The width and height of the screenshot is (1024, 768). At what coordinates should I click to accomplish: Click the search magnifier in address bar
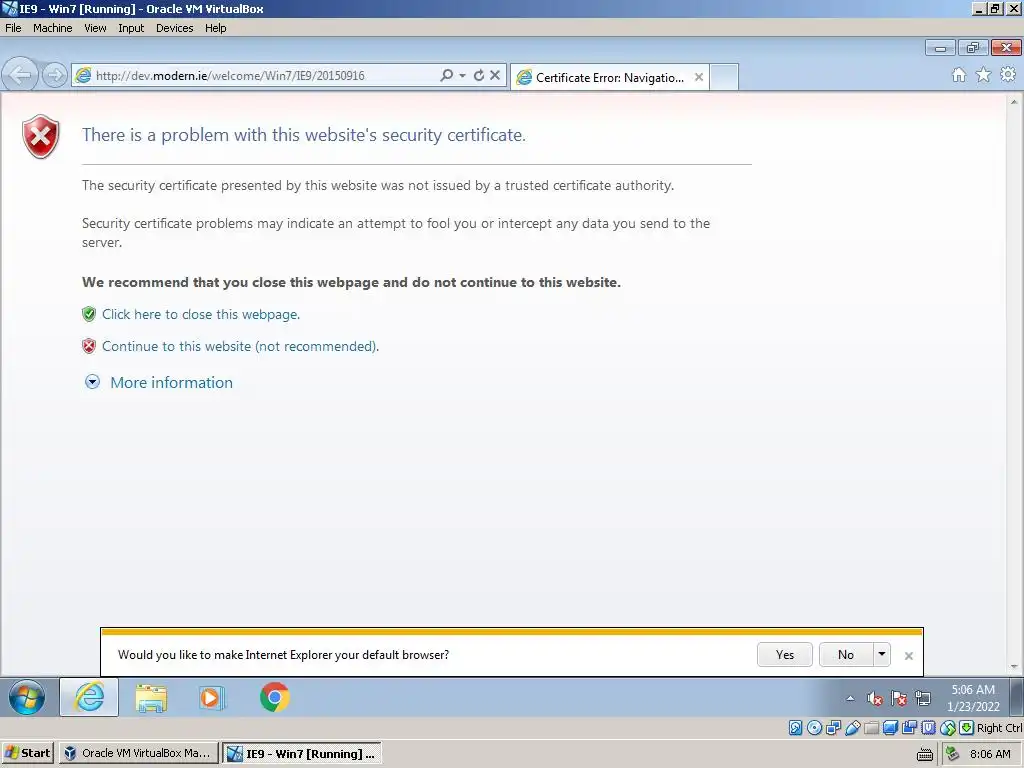tap(447, 75)
